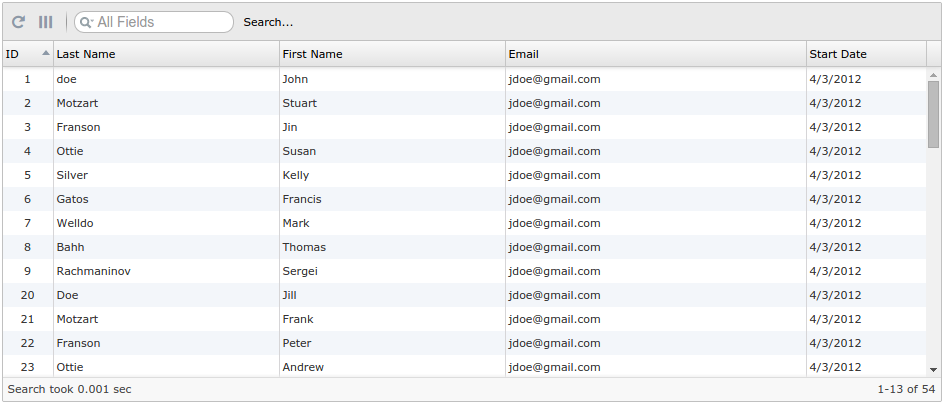Click the ID column sort arrow
Screen dimensions: 943x405
click(46, 53)
